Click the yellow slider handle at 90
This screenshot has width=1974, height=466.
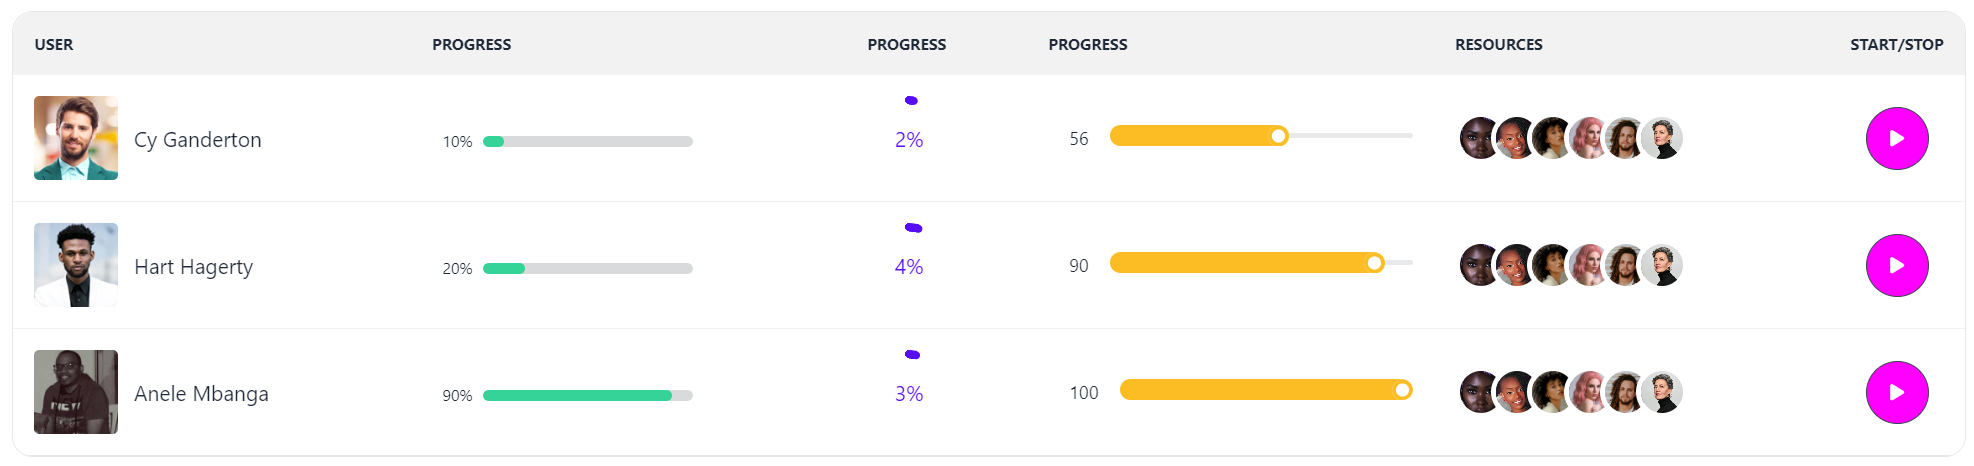pos(1375,263)
